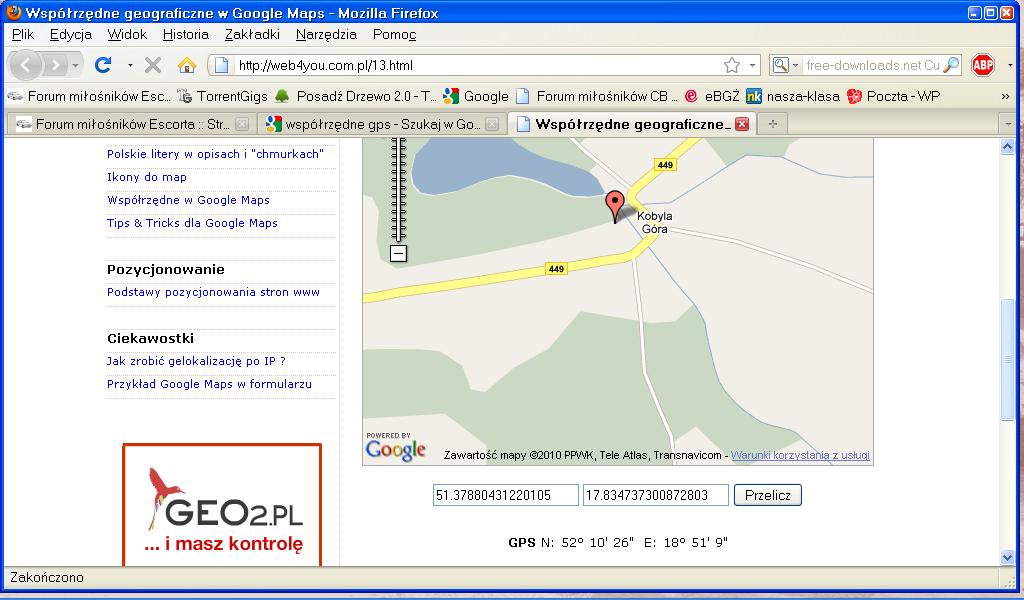The image size is (1024, 600).
Task: Open Ikony do map link
Action: (x=147, y=177)
